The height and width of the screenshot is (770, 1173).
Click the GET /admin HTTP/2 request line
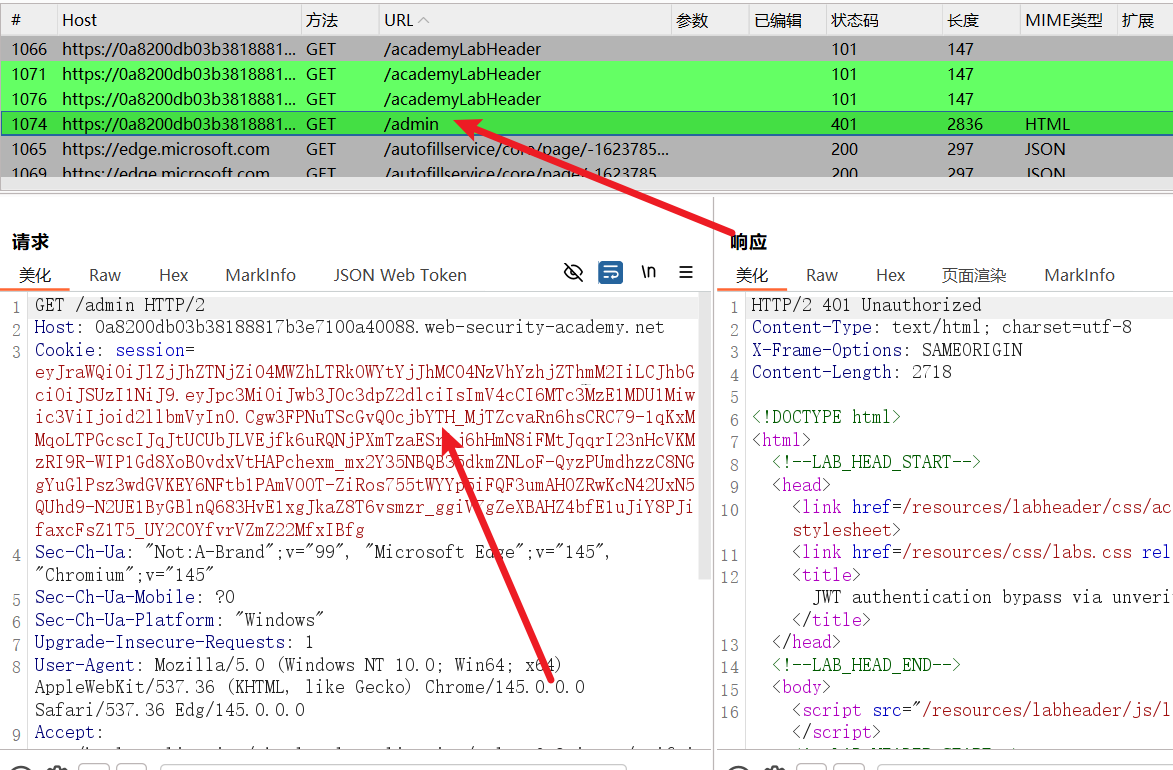coord(120,305)
